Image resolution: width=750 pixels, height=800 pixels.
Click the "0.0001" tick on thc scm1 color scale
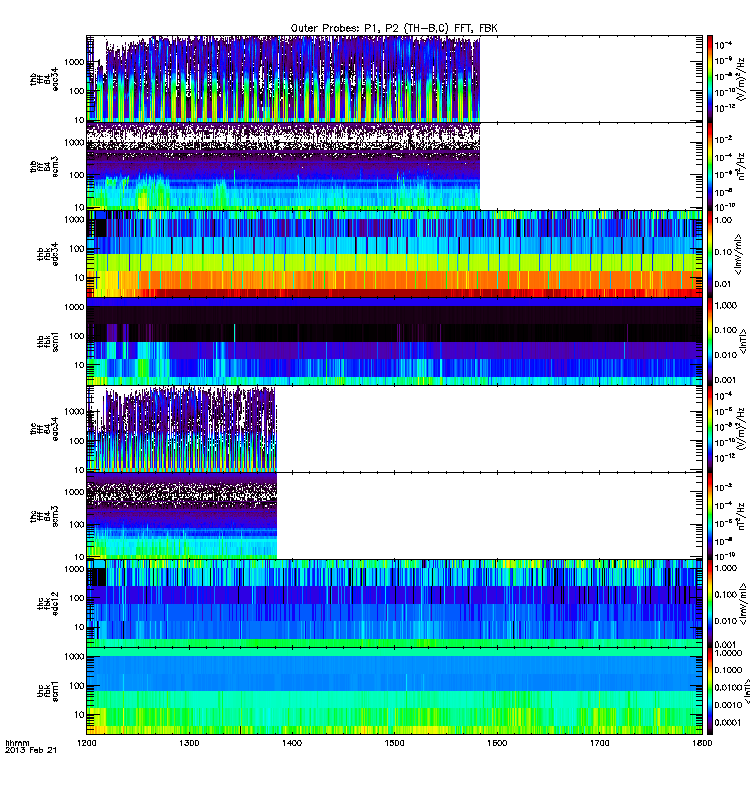click(728, 722)
